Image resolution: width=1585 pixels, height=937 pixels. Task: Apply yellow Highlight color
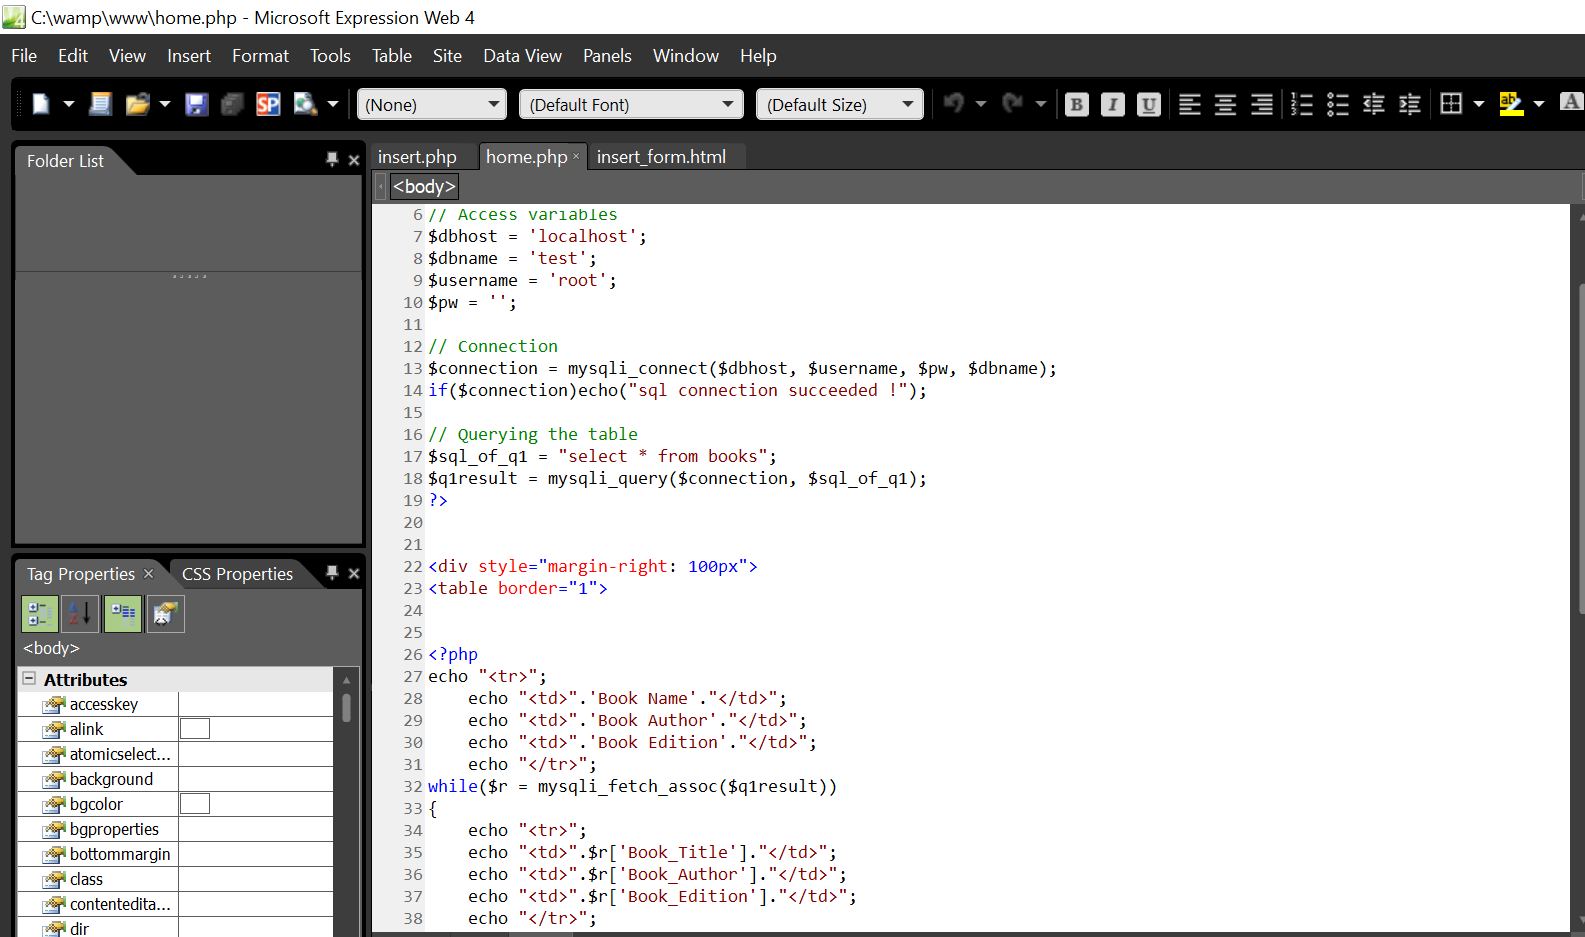[x=1511, y=104]
